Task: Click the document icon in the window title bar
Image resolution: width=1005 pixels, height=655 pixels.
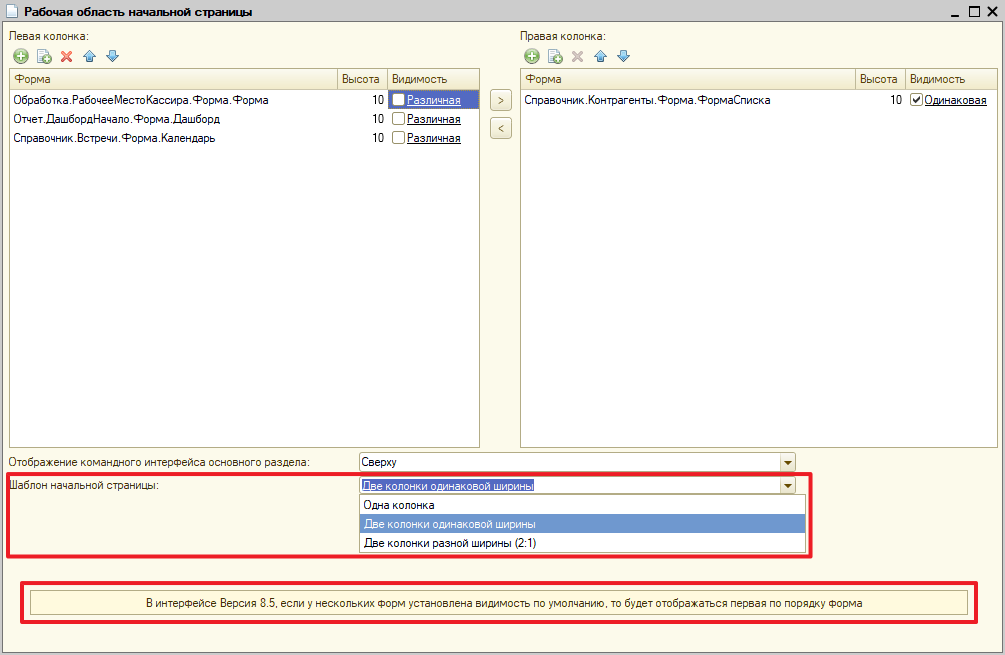Action: point(12,12)
